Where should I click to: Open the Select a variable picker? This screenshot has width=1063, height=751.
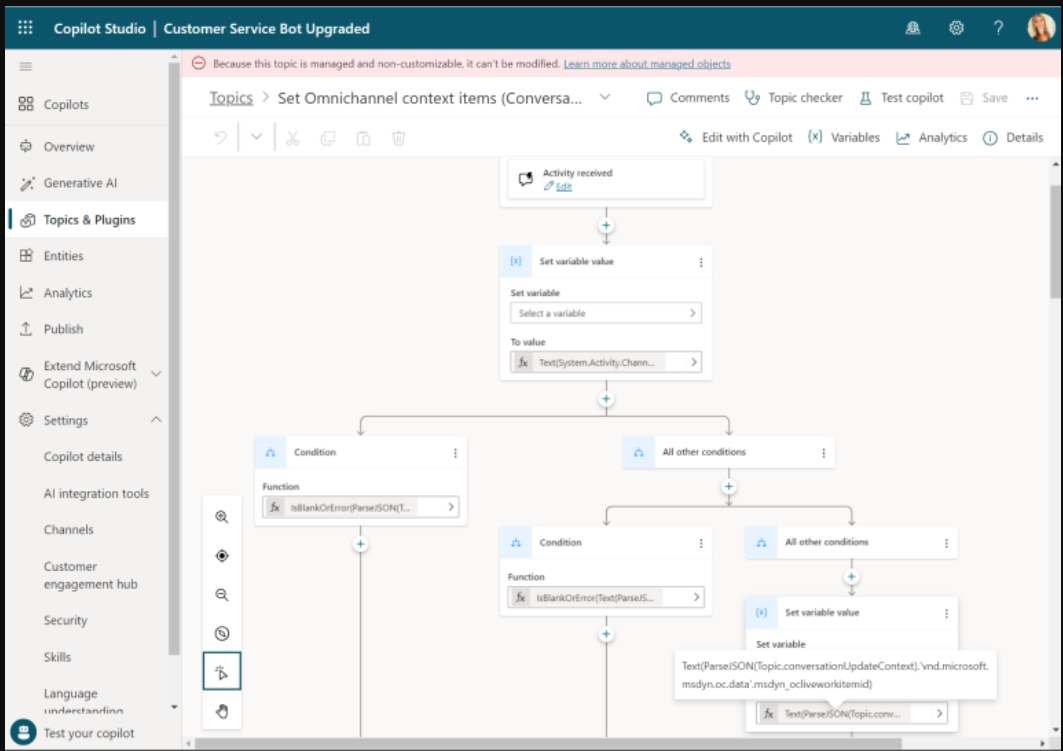(606, 313)
